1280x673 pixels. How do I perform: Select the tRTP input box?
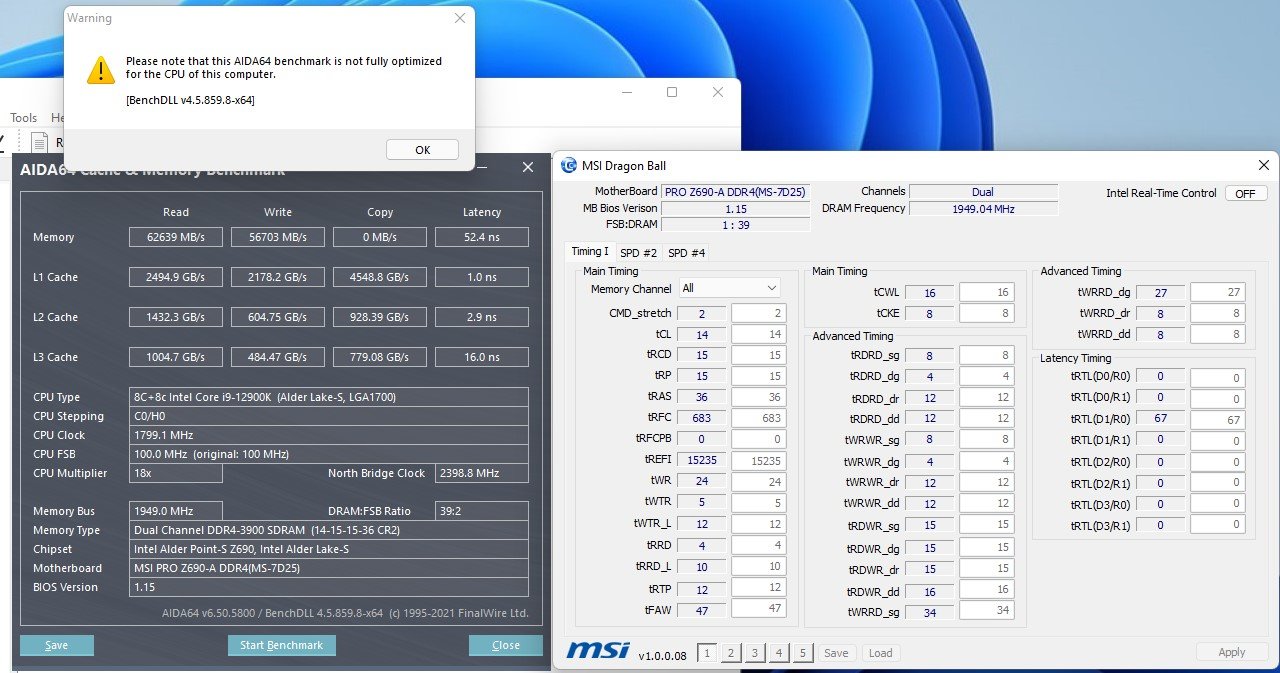pos(758,587)
